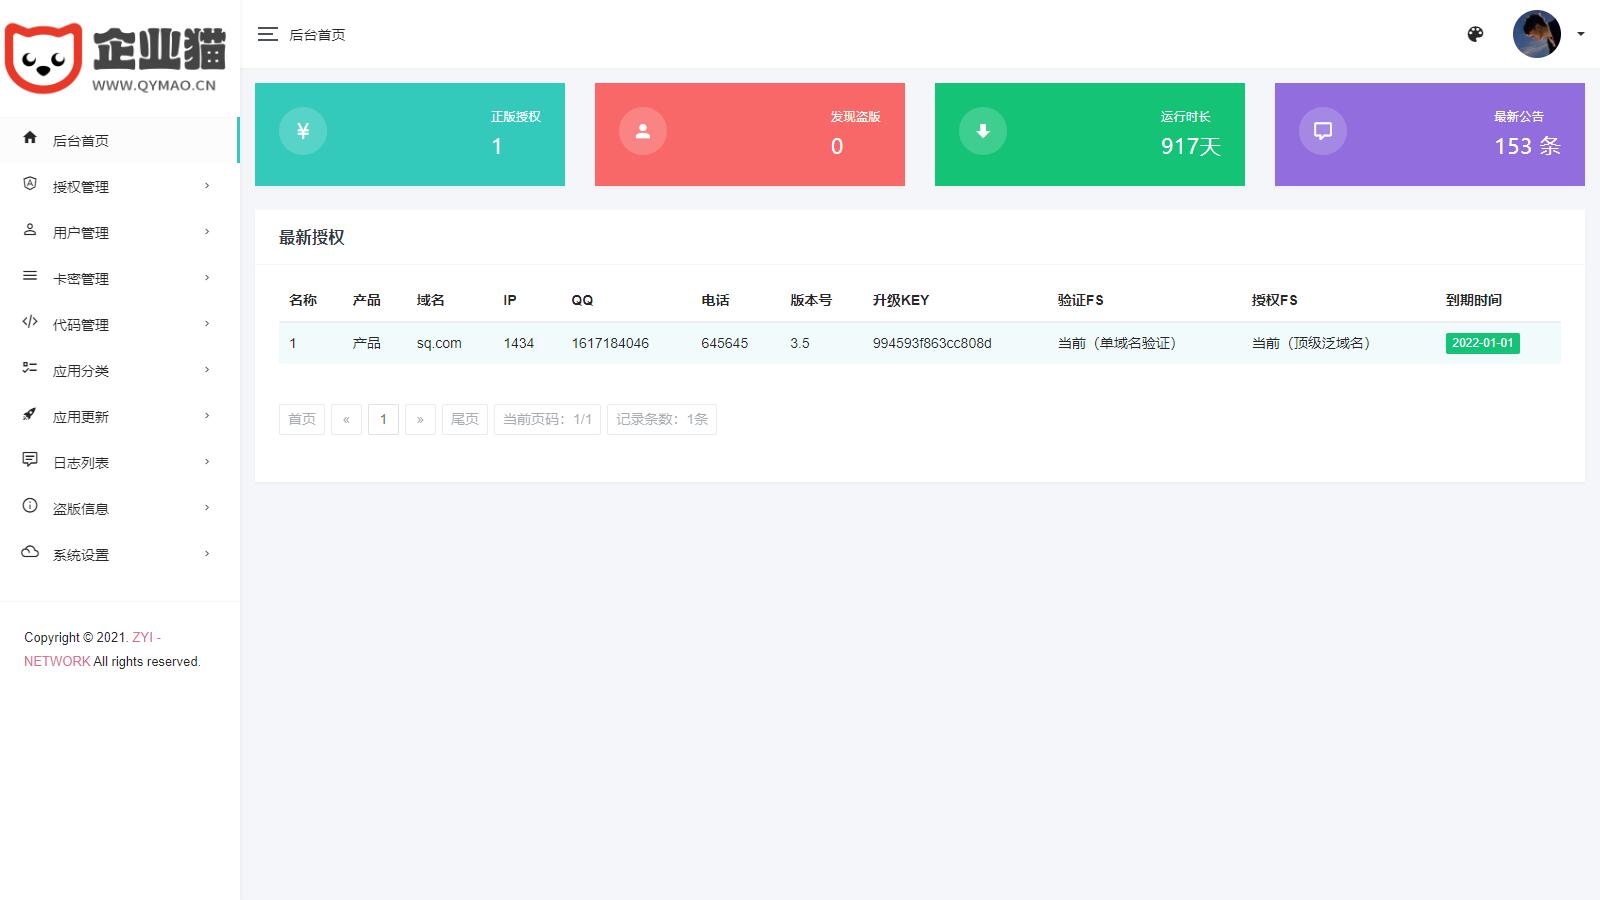Open the 应用分类 sidebar menu
The width and height of the screenshot is (1600, 900).
pos(120,370)
